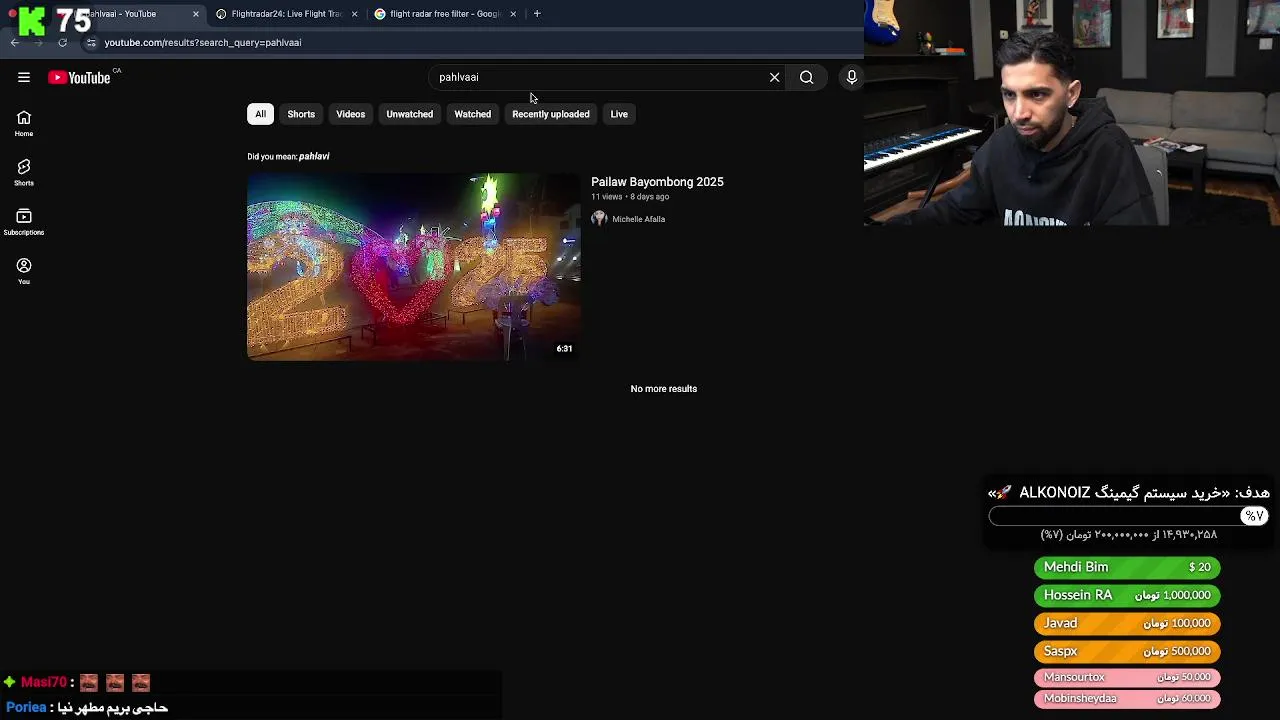This screenshot has height=720, width=1280.
Task: Click the YouTube logo
Action: click(x=79, y=78)
